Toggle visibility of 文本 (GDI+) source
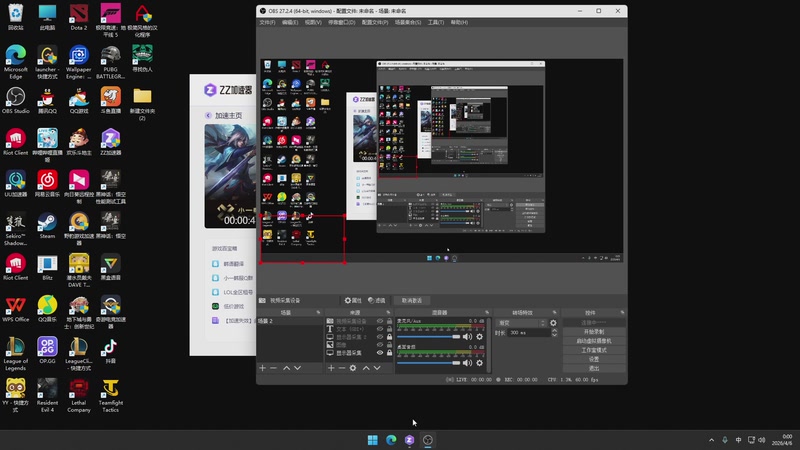This screenshot has width=800, height=450. coord(380,329)
